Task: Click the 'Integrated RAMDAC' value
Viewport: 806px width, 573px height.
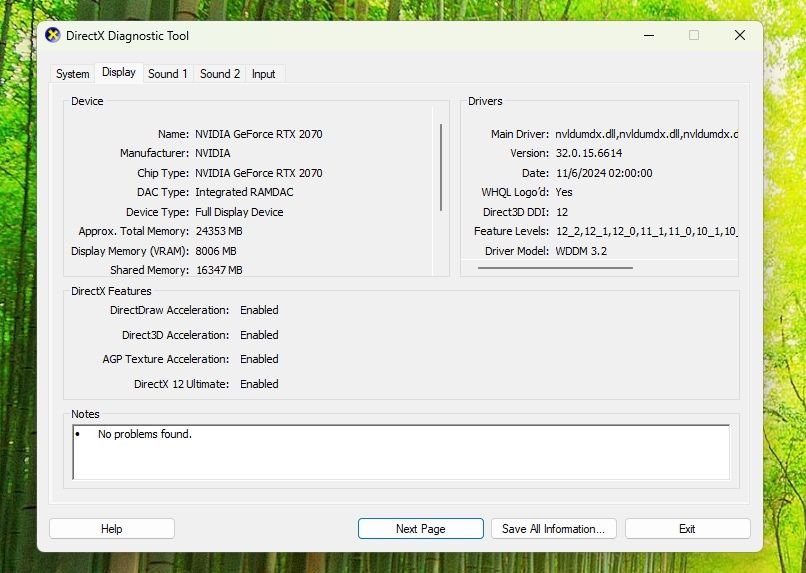Action: click(244, 192)
